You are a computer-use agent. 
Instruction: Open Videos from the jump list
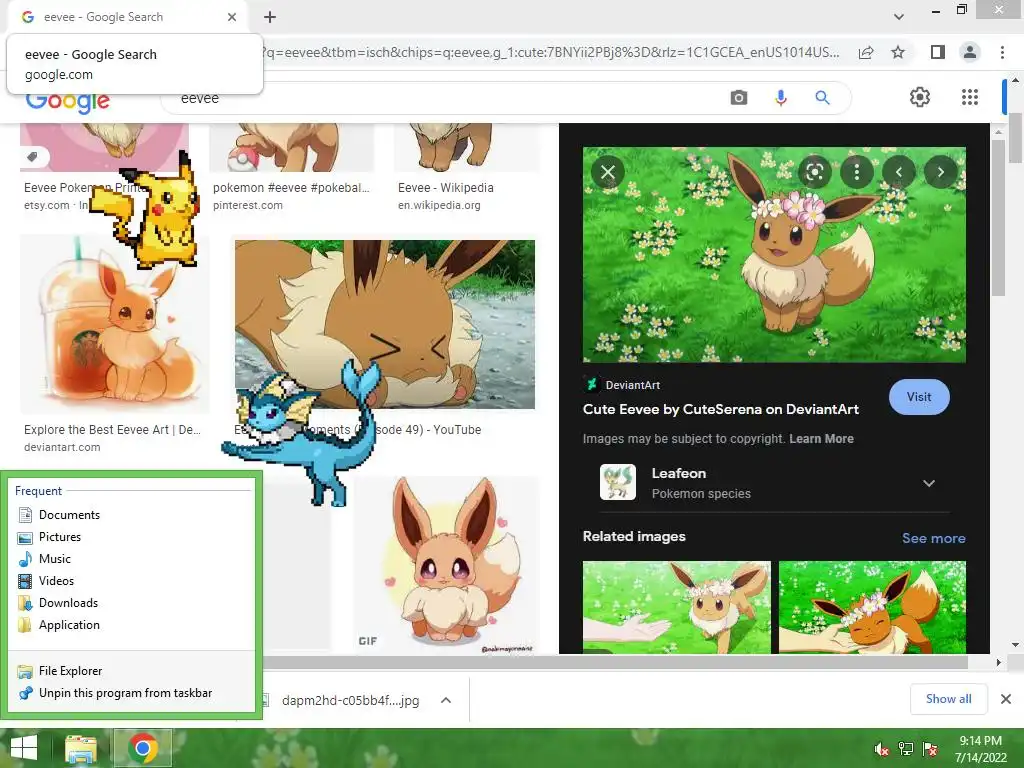tap(56, 581)
